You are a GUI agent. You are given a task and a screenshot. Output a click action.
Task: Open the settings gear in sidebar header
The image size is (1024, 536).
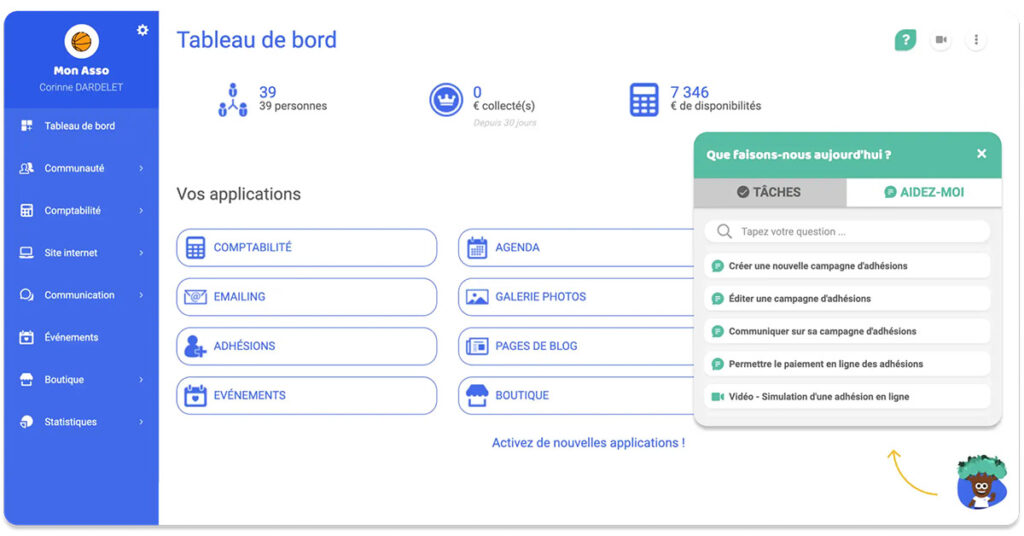pos(142,30)
